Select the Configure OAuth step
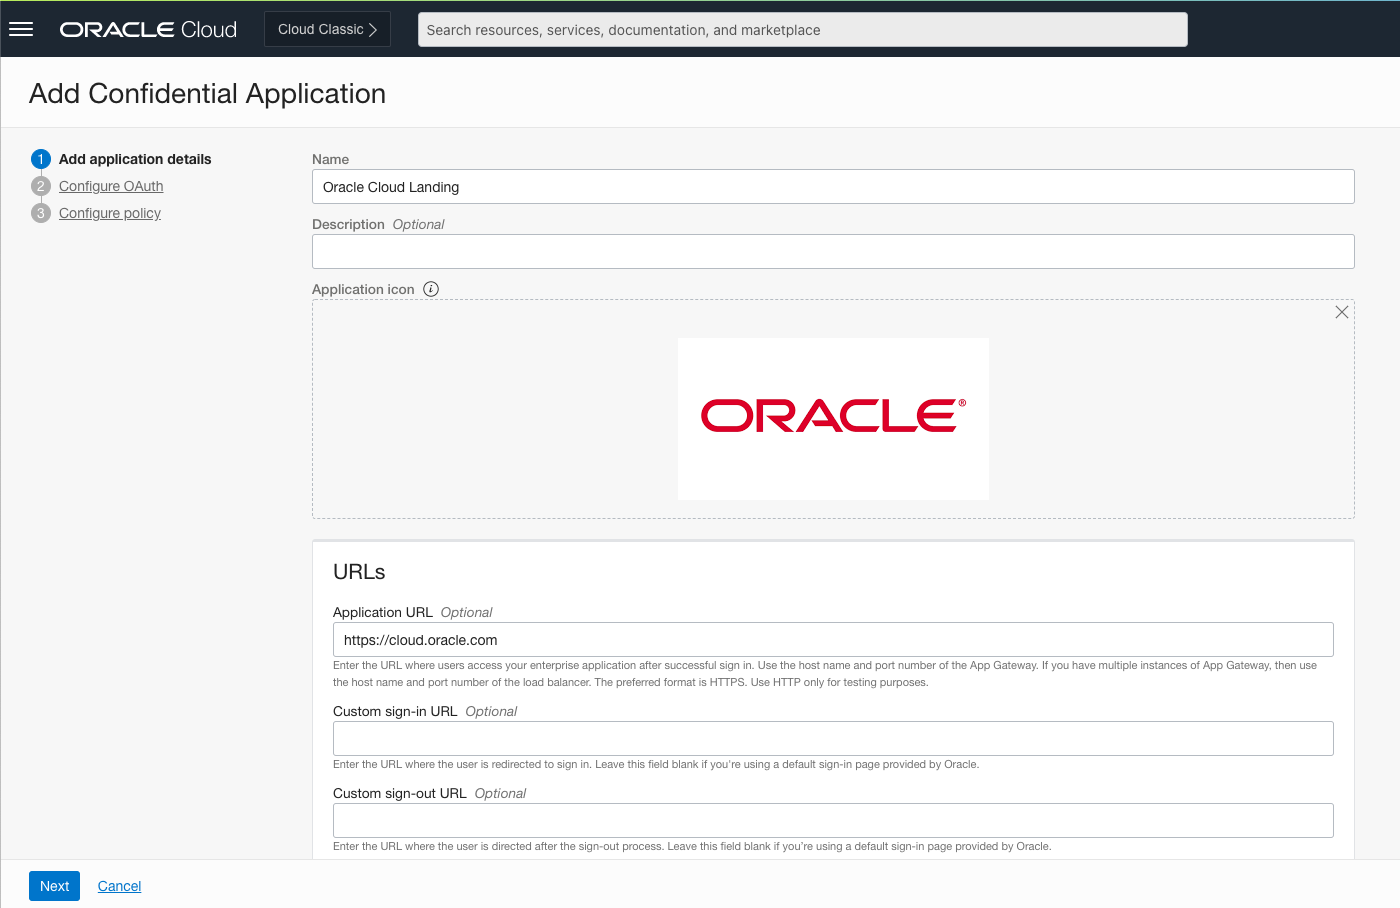Image resolution: width=1400 pixels, height=908 pixels. click(110, 185)
